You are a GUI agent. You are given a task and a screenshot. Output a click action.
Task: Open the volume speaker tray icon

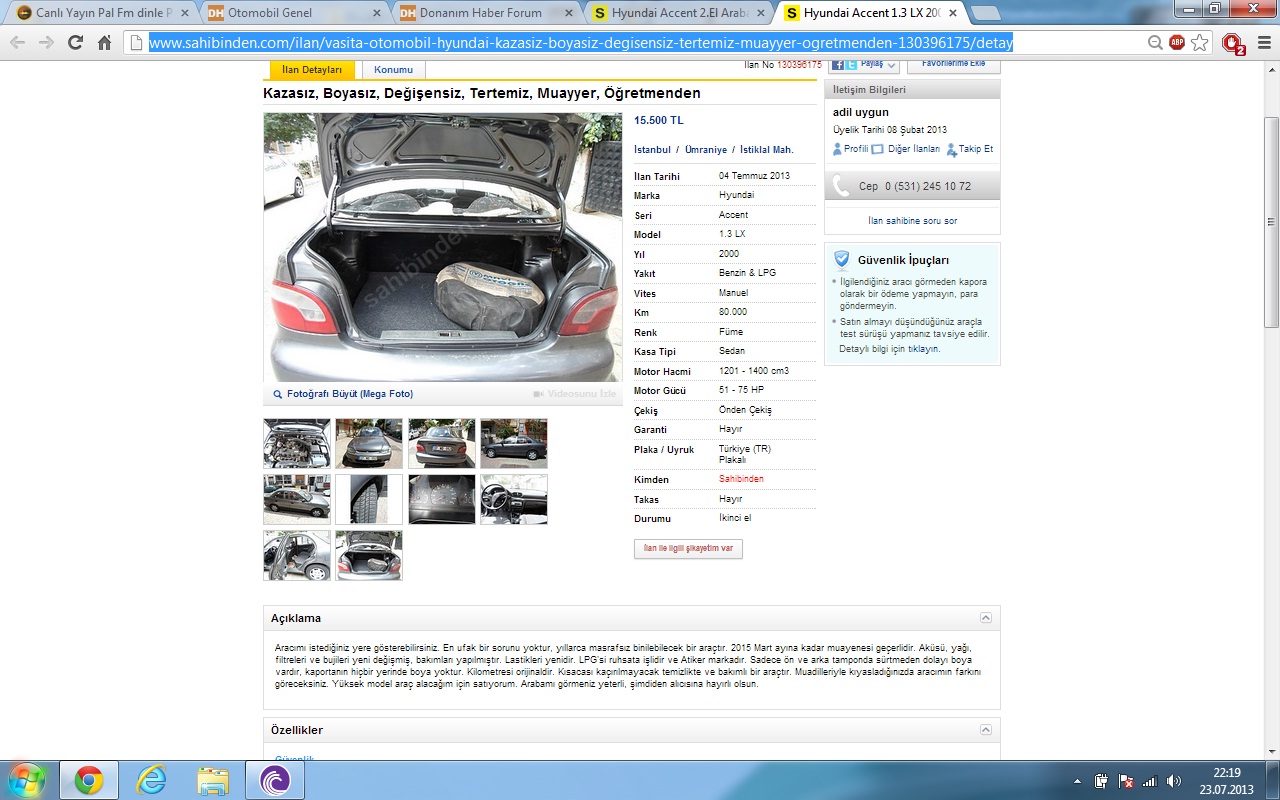pos(1174,781)
